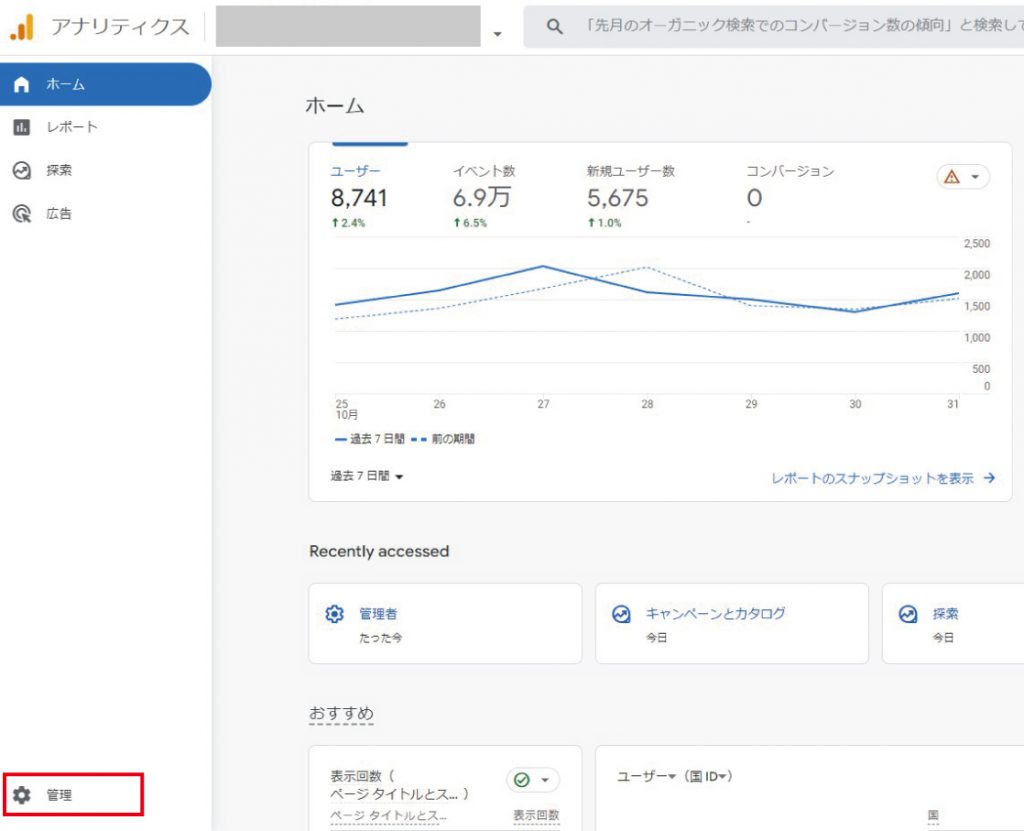Click the ↑2.4% change indicator

348,223
